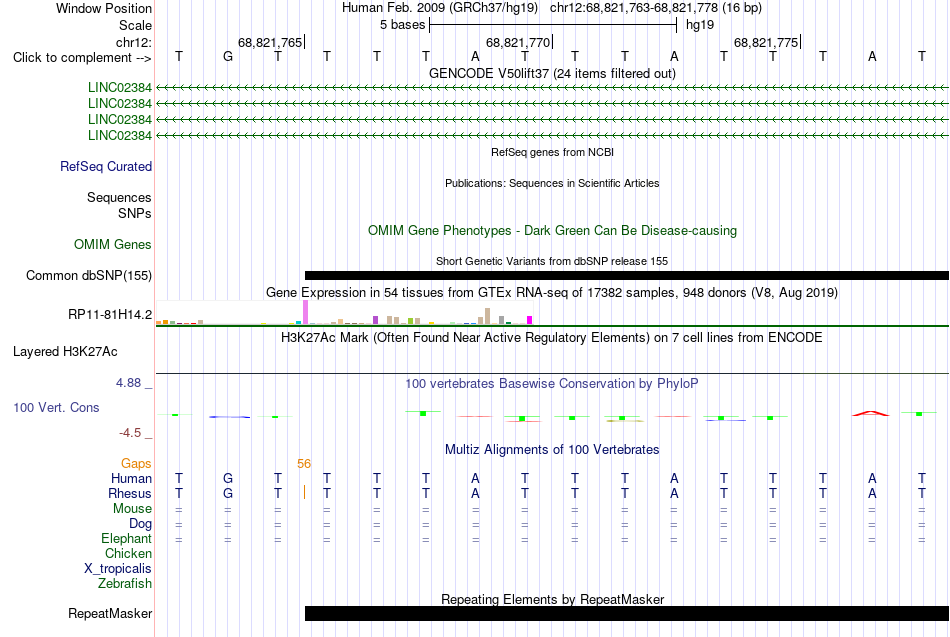Click the orange Gaps label
950x637 pixels.
click(x=136, y=464)
